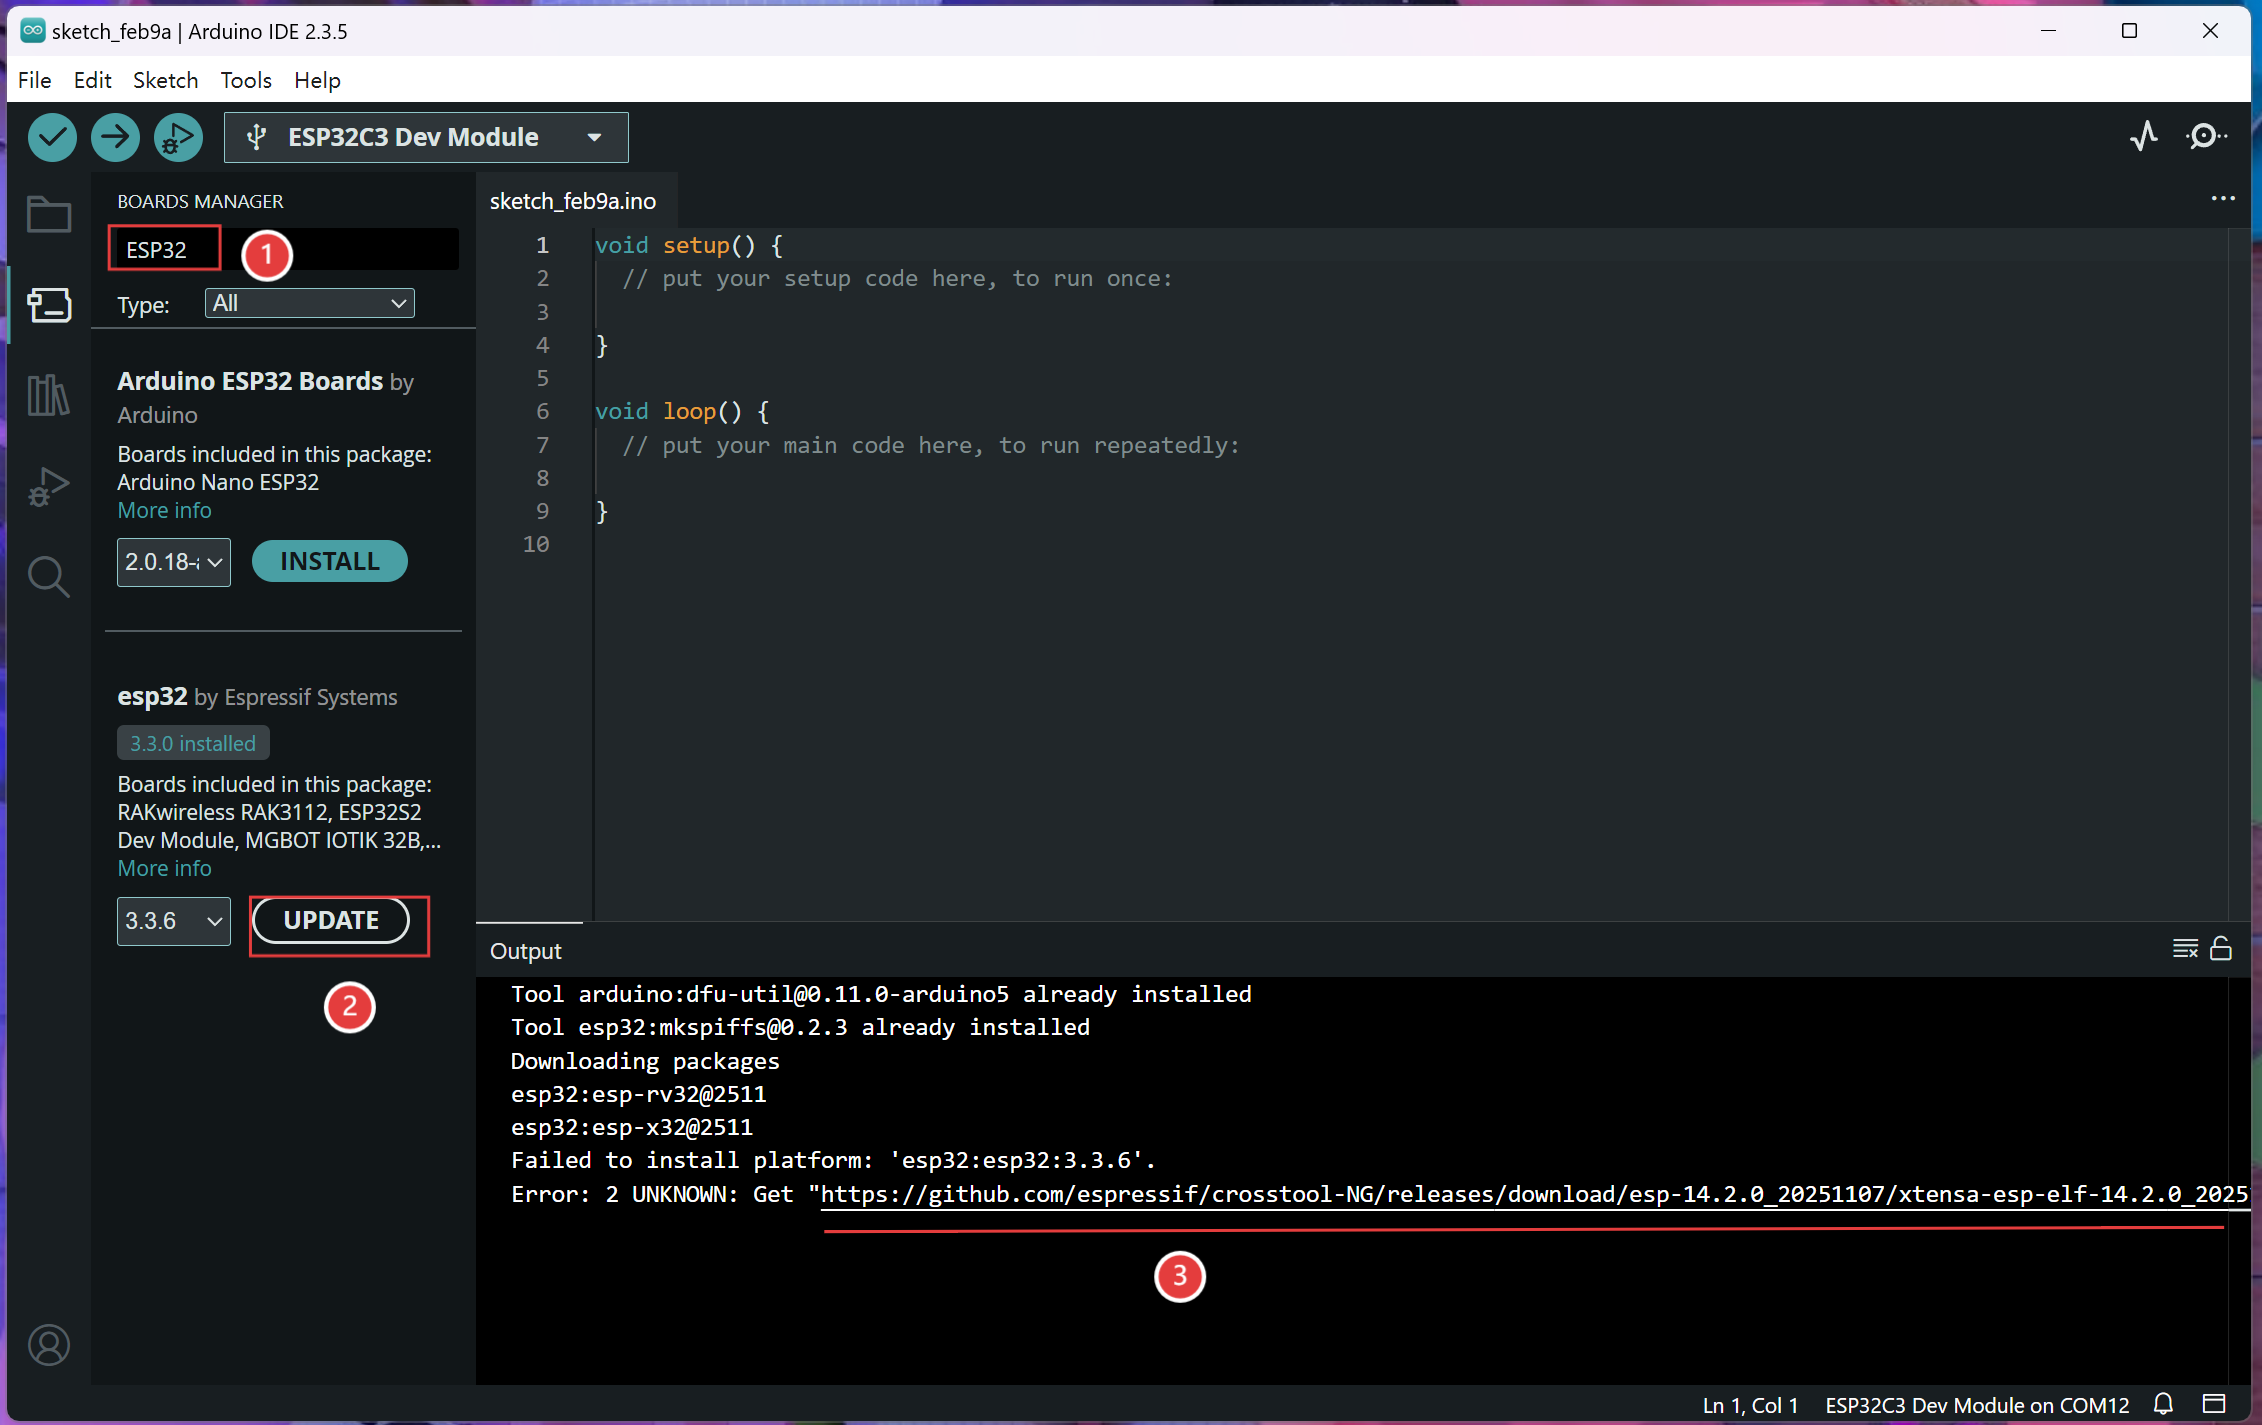This screenshot has height=1425, width=2262.
Task: Open the esp32 version 3.3.6 dropdown
Action: point(173,921)
